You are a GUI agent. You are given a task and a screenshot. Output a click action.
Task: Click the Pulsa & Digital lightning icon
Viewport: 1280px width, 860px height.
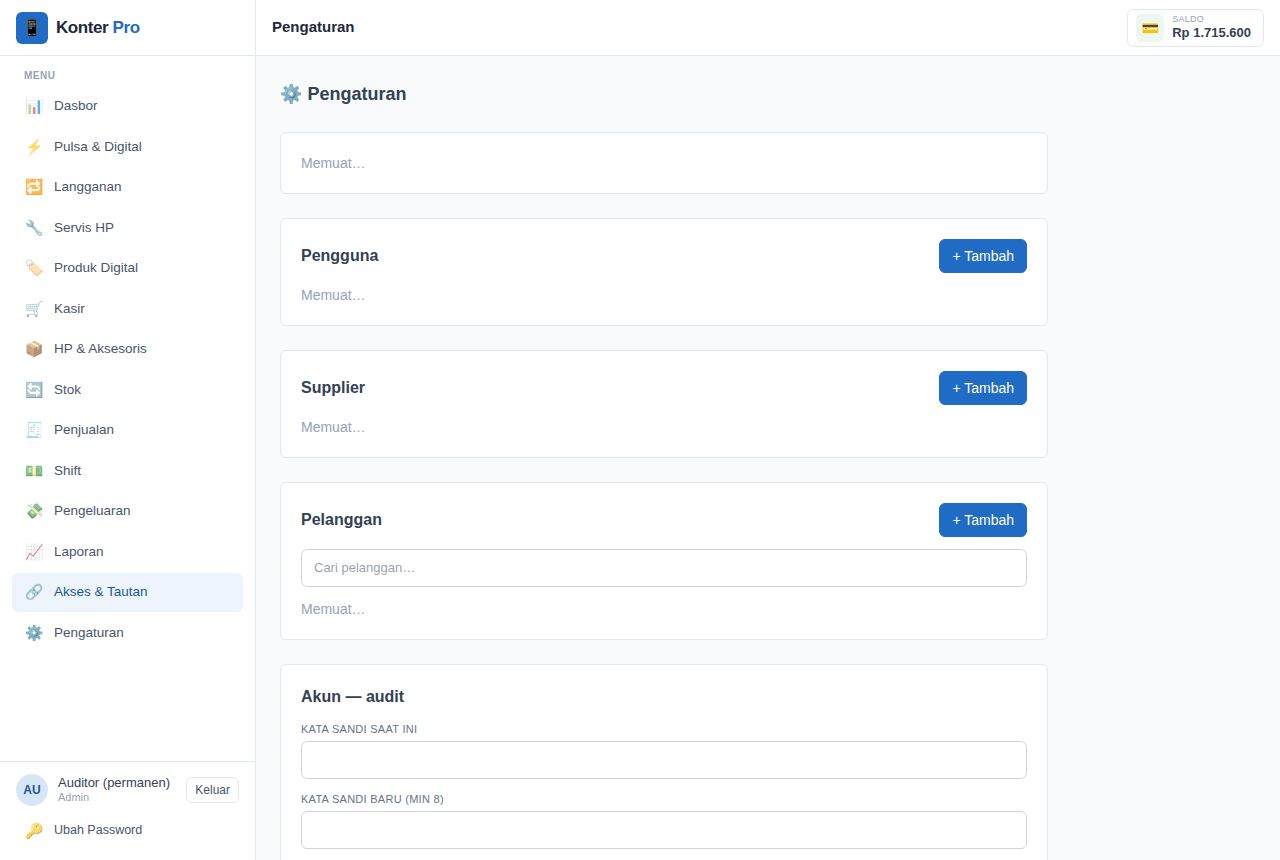pos(34,147)
